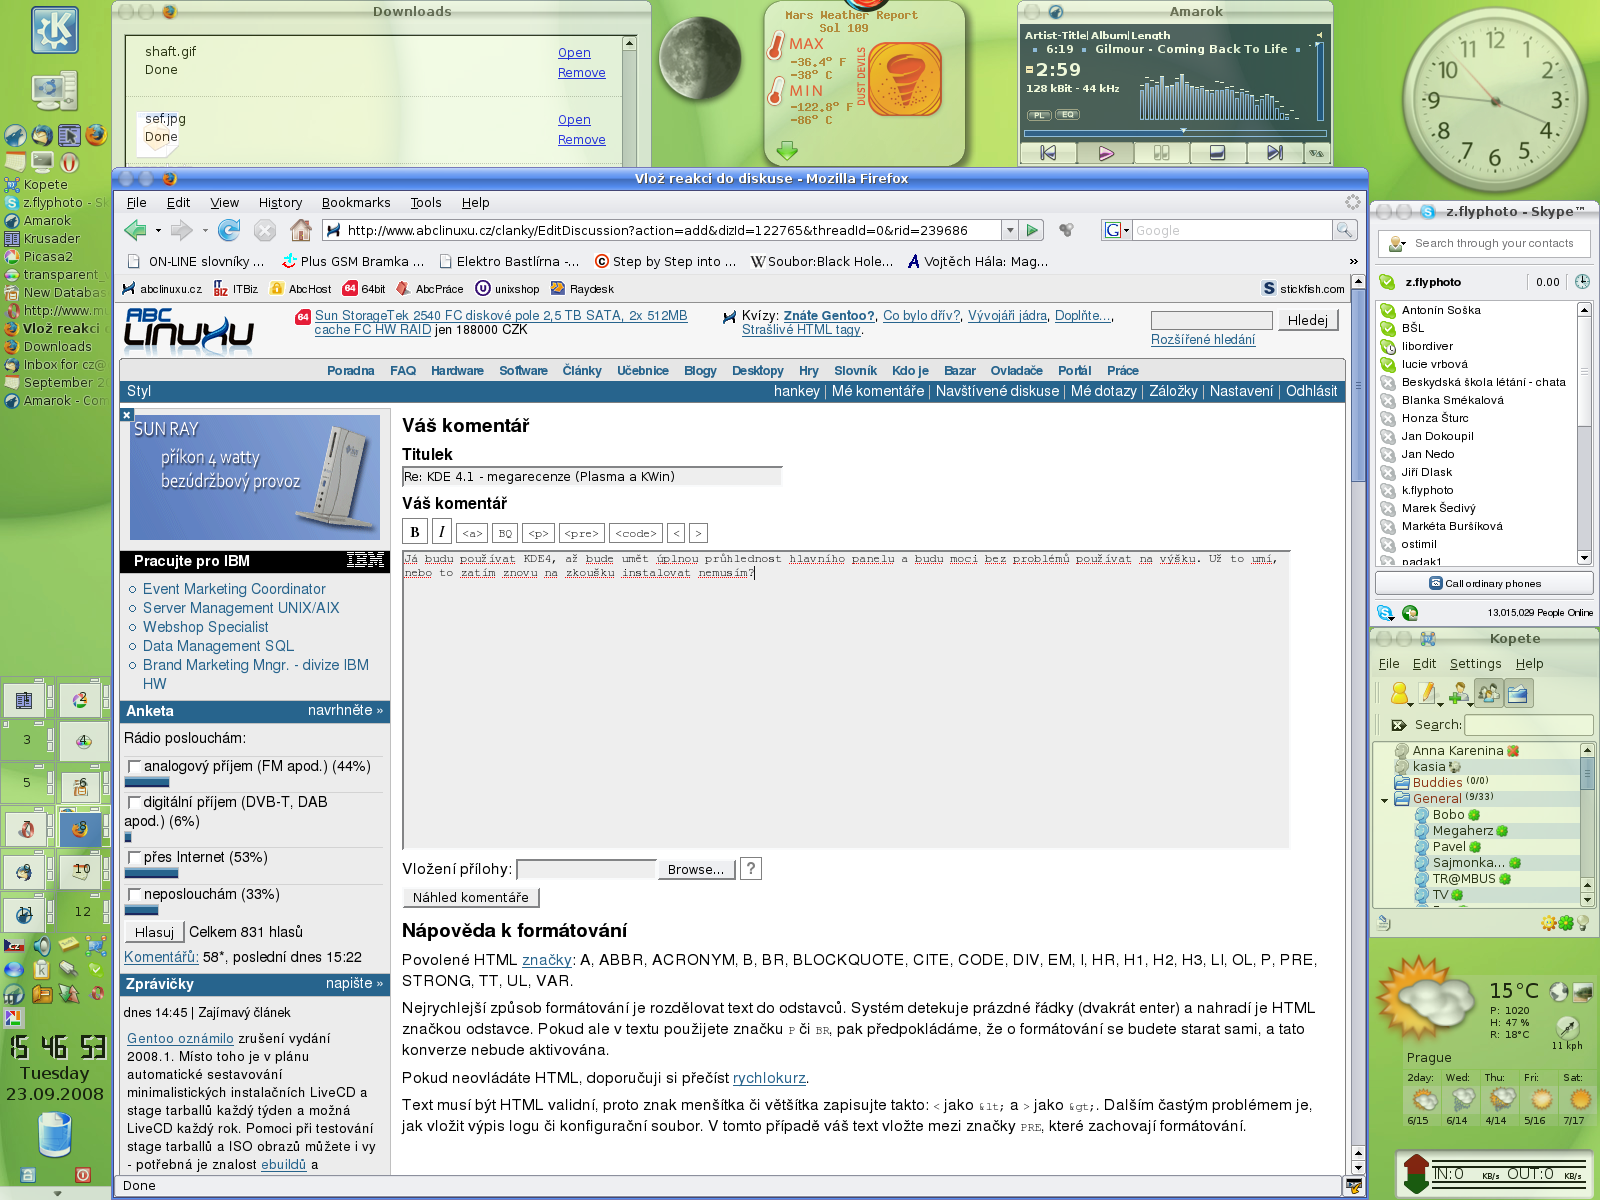Image resolution: width=1600 pixels, height=1200 pixels.
Task: Apply italic formatting with I button
Action: click(441, 532)
